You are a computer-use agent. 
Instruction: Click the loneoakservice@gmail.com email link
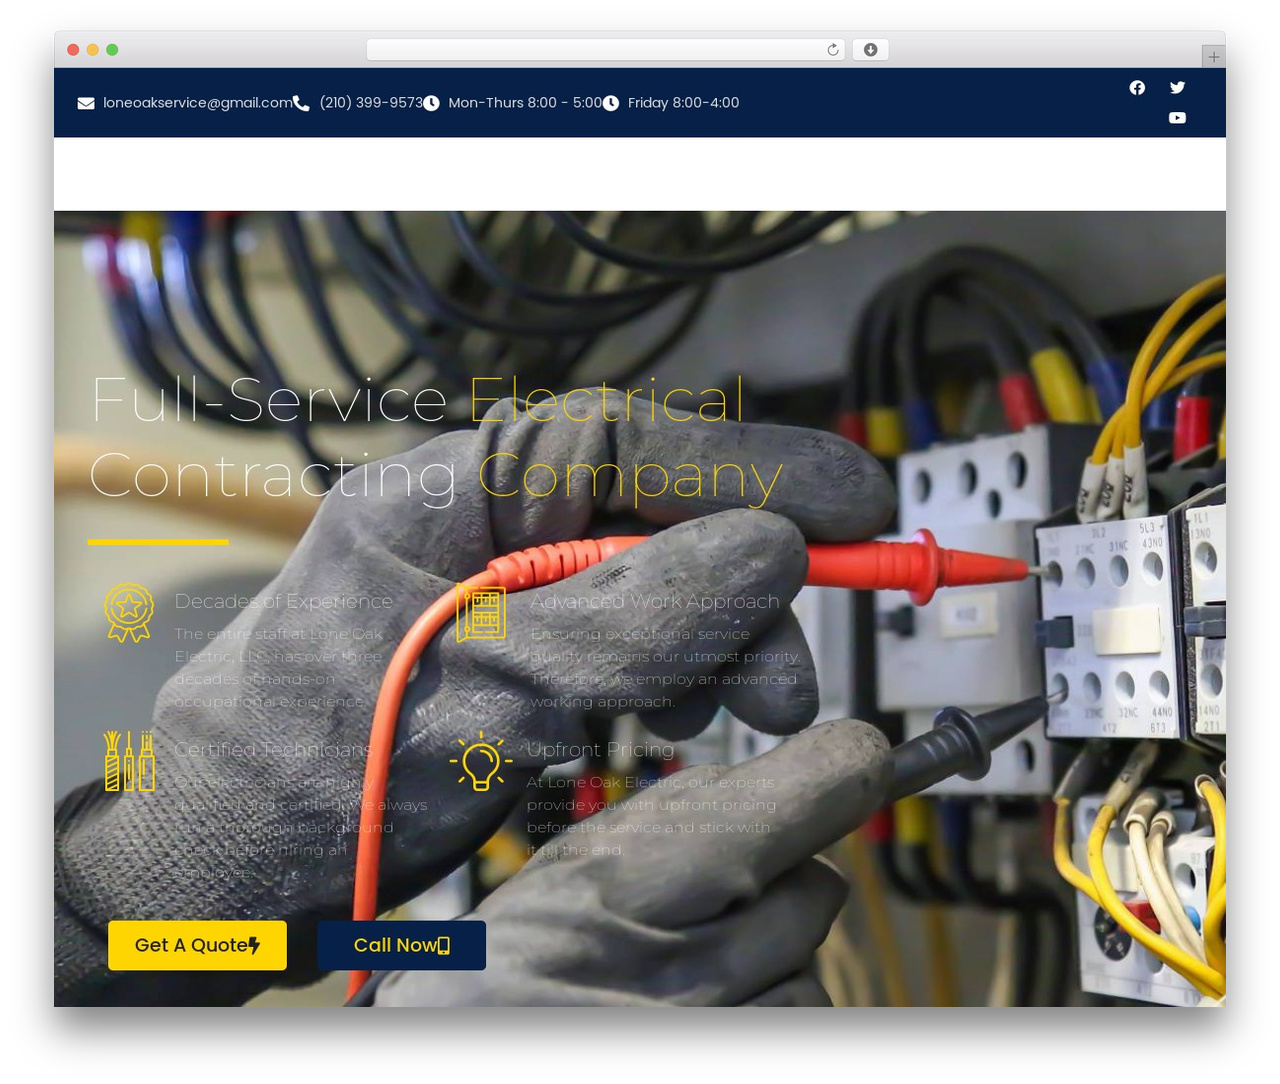click(198, 103)
